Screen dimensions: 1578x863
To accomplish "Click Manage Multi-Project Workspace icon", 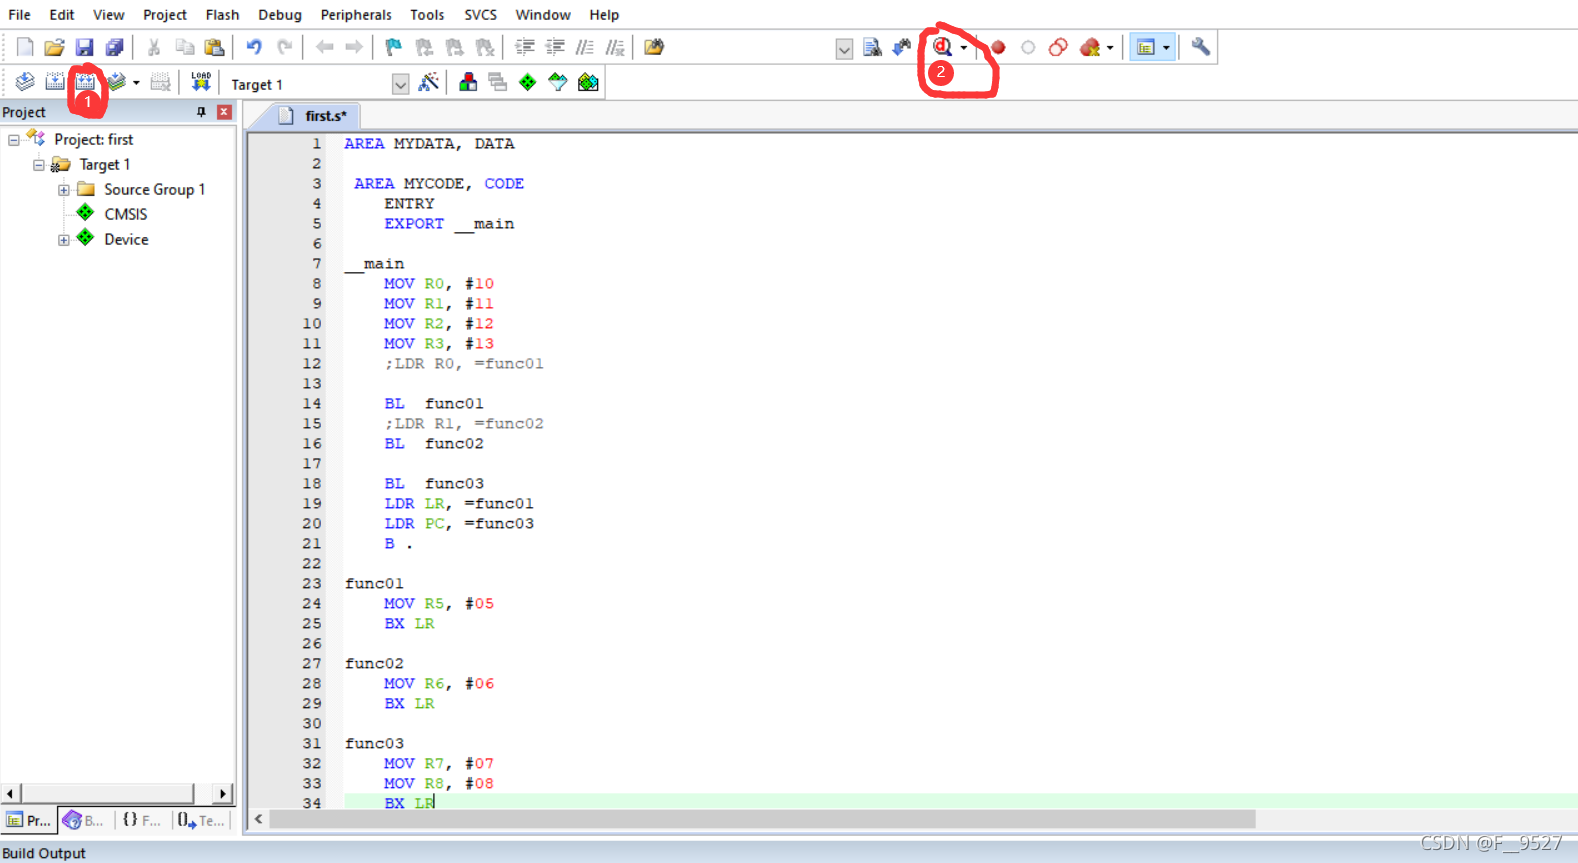I will (498, 82).
